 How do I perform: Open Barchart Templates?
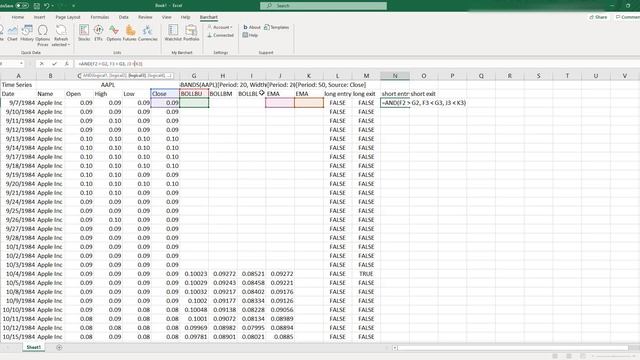click(276, 27)
